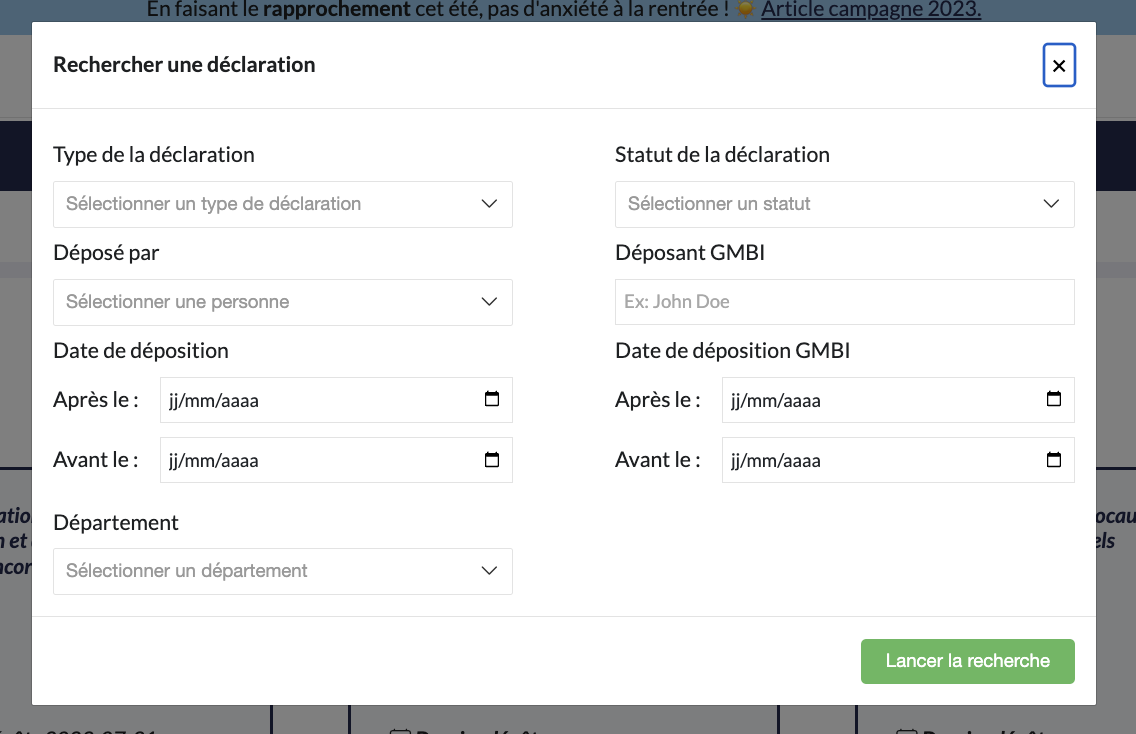1136x734 pixels.
Task: Focus the Date de déposition GMBI Après le input
Action: [x=860, y=400]
